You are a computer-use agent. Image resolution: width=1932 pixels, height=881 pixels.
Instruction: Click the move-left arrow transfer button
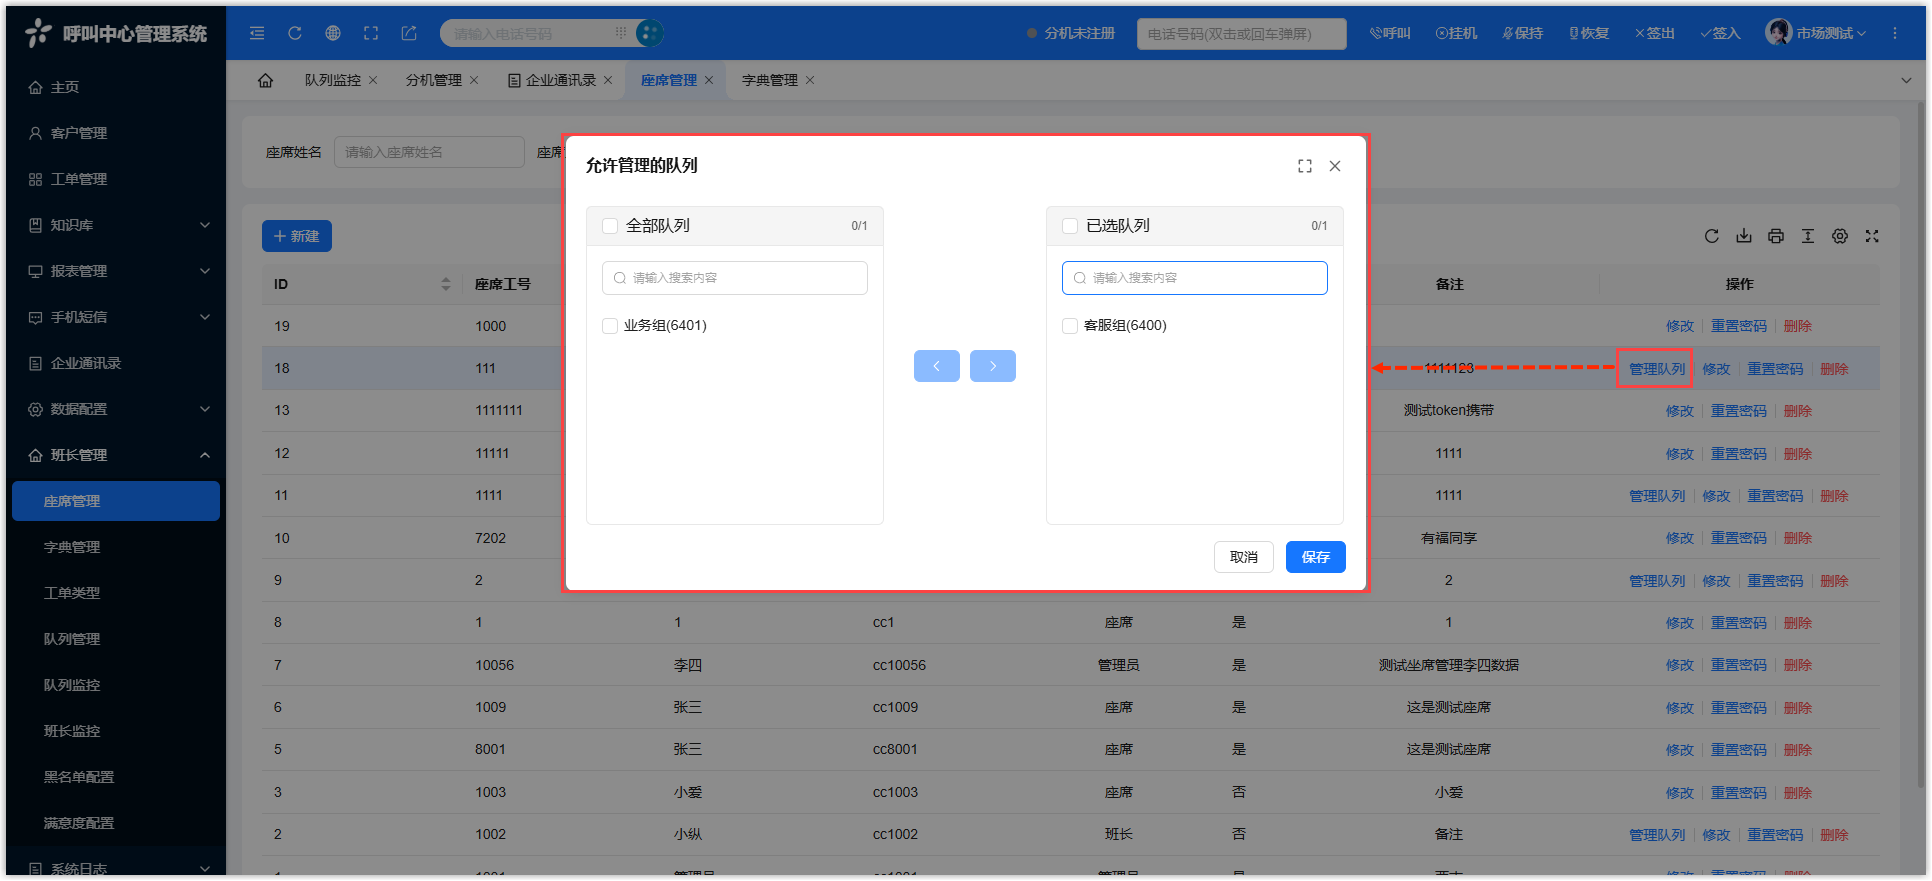936,366
